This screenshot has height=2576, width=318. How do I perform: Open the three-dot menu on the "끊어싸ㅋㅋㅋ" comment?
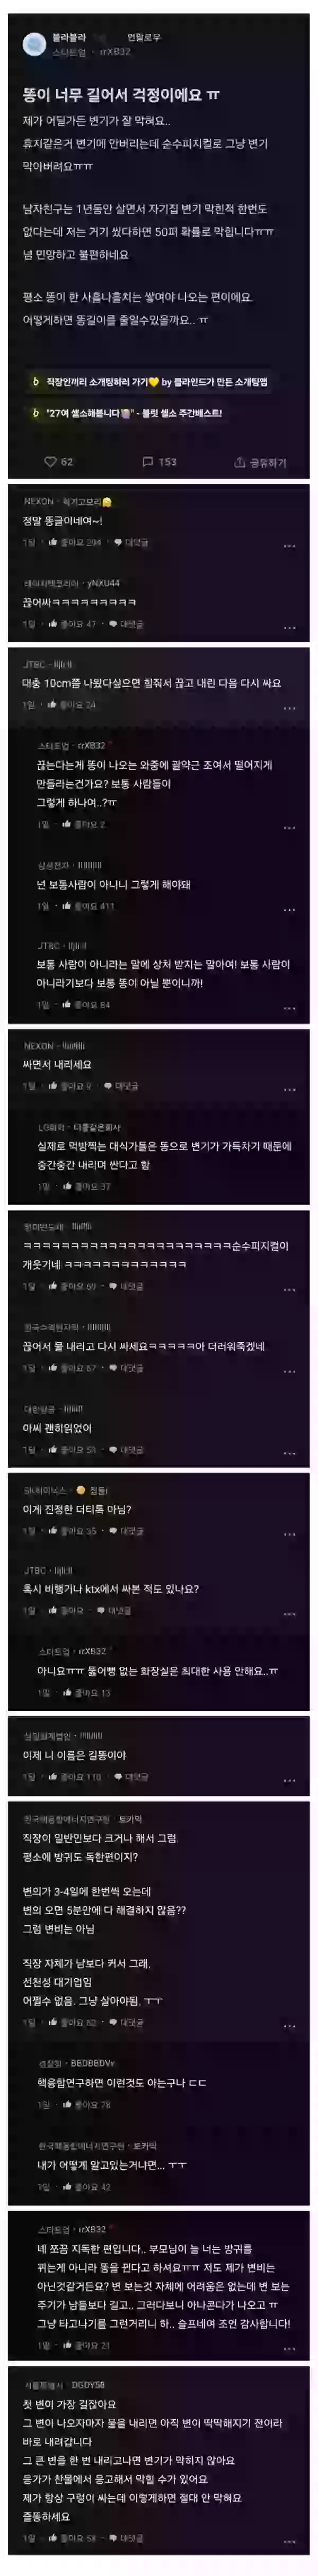pos(289,628)
